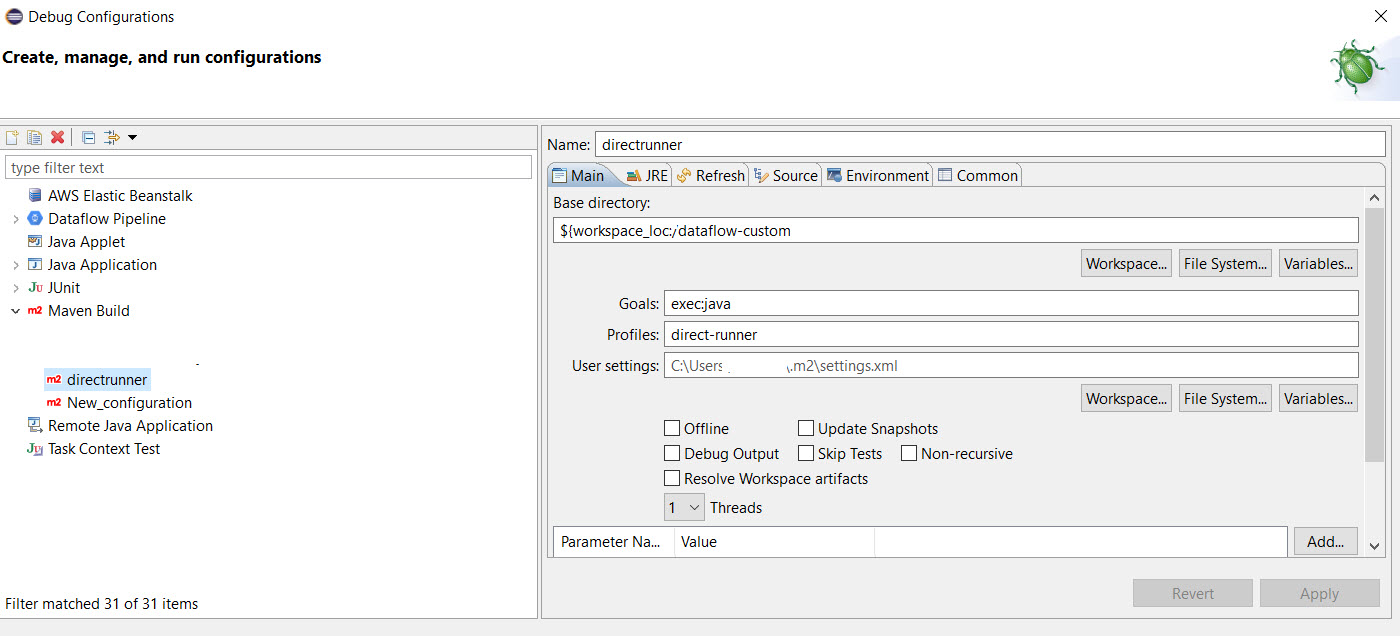Enable Update Snapshots checkbox

click(806, 428)
